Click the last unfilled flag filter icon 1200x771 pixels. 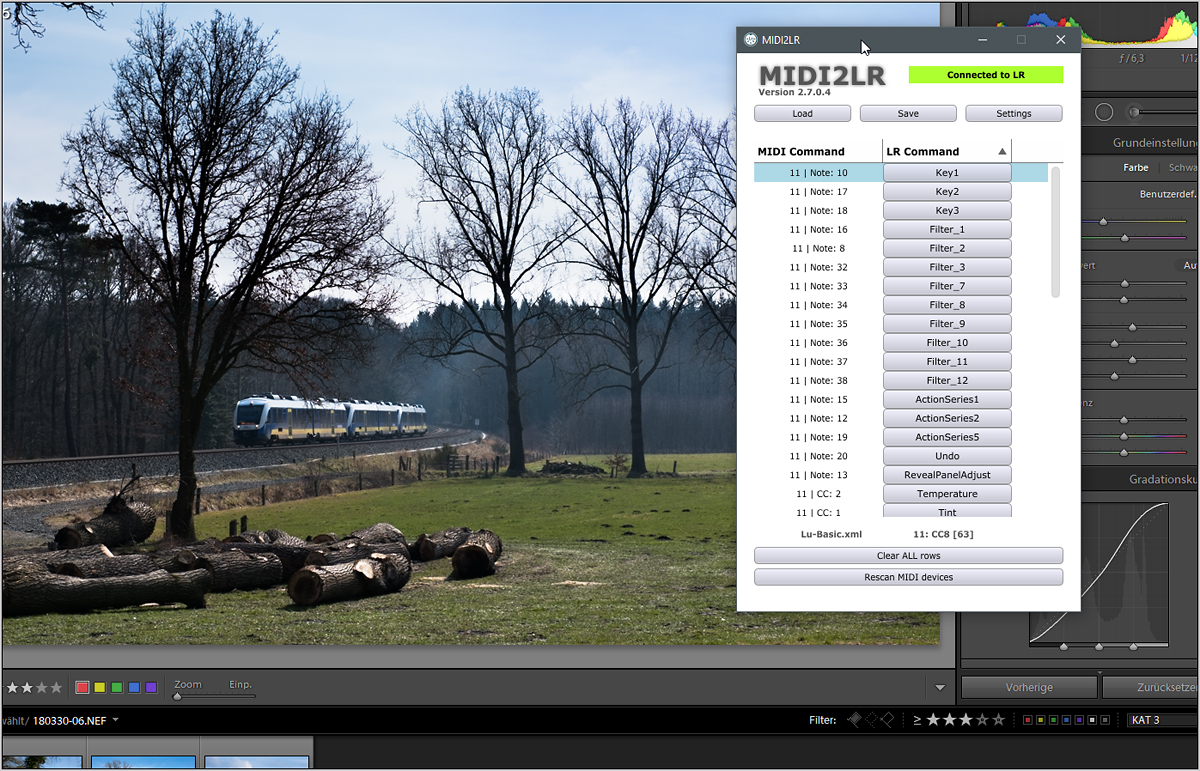(x=887, y=720)
